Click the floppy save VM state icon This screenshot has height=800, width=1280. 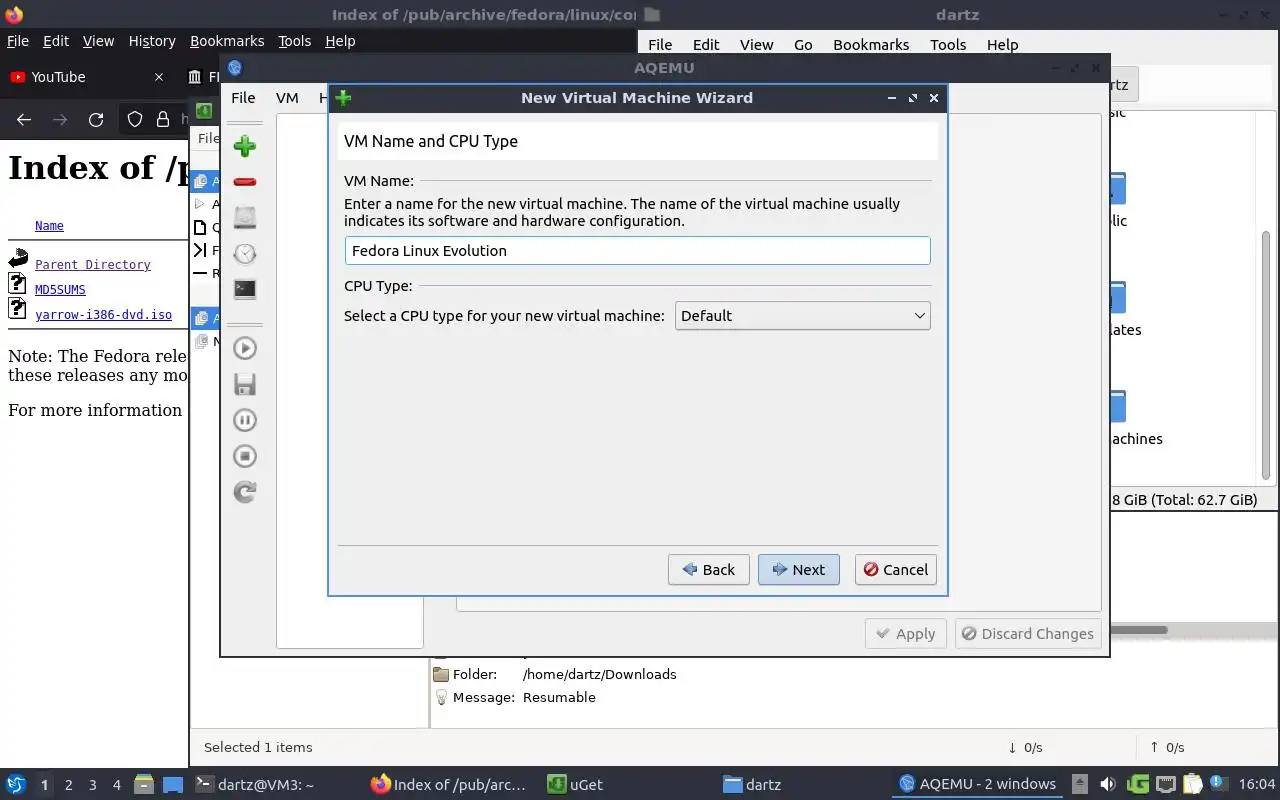[x=245, y=384]
